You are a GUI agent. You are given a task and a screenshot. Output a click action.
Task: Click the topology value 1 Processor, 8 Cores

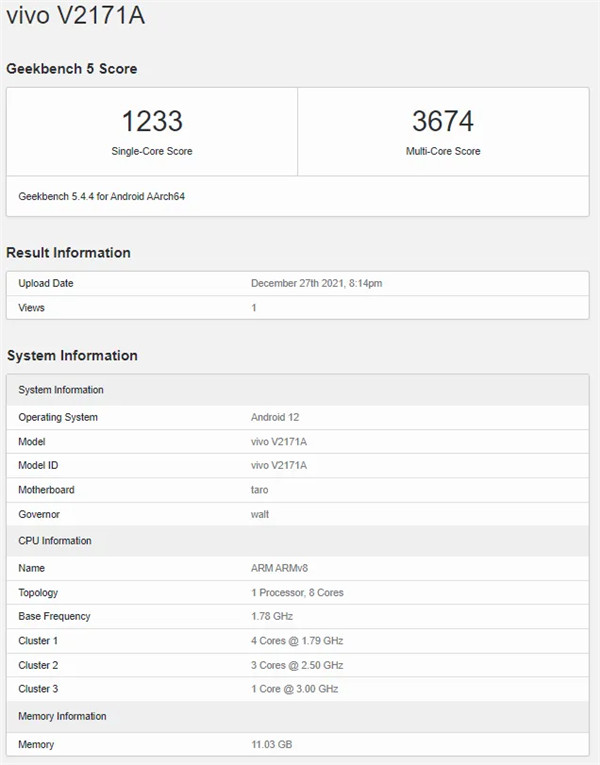(297, 593)
